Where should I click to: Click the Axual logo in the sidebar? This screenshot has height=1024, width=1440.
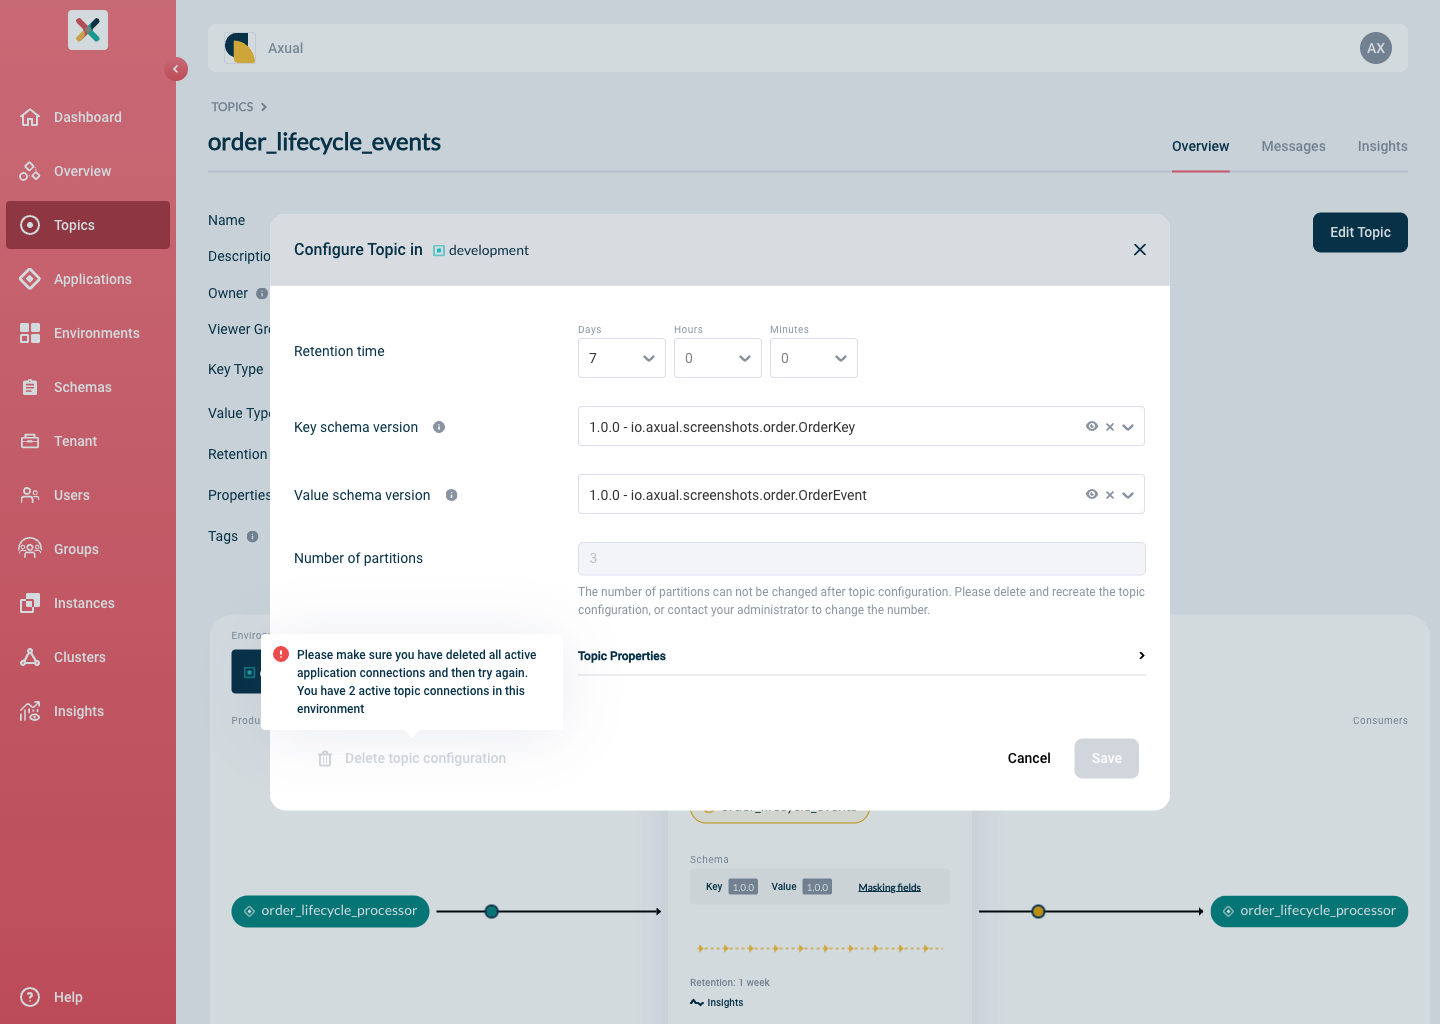click(88, 30)
